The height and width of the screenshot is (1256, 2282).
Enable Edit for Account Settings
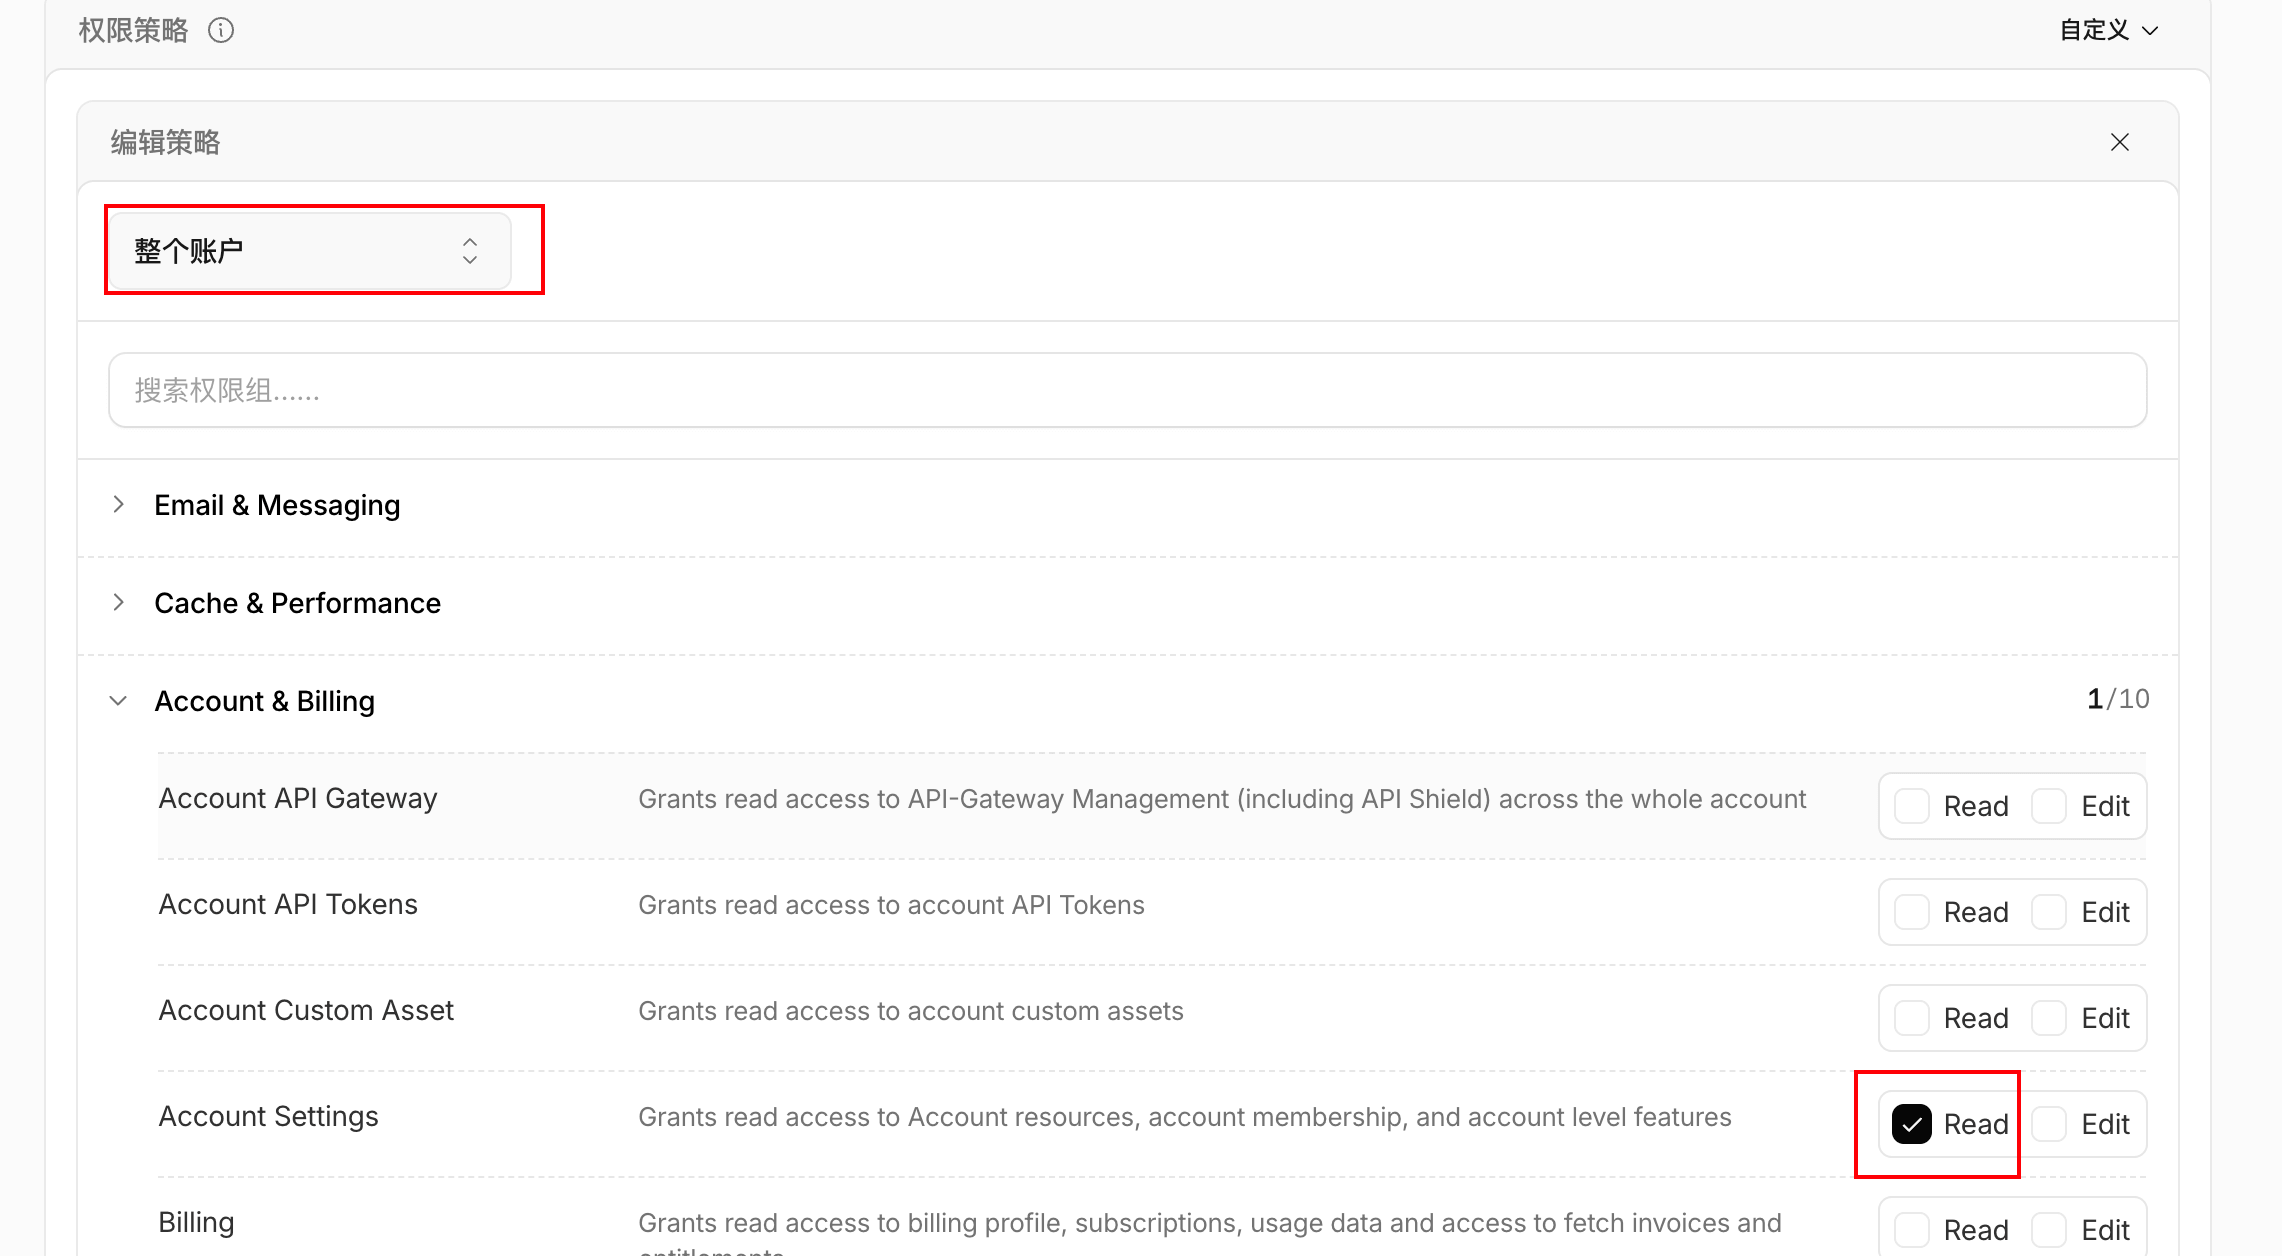[x=2048, y=1124]
